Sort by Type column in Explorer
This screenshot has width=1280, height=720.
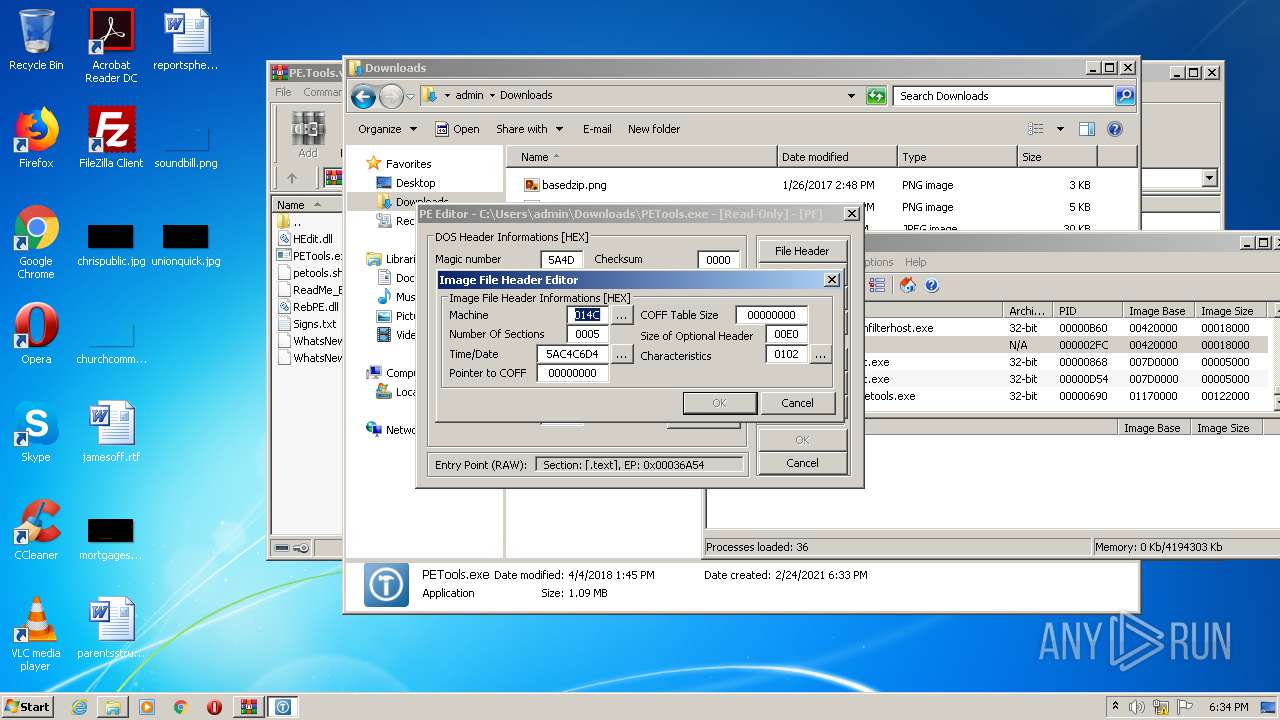[956, 157]
